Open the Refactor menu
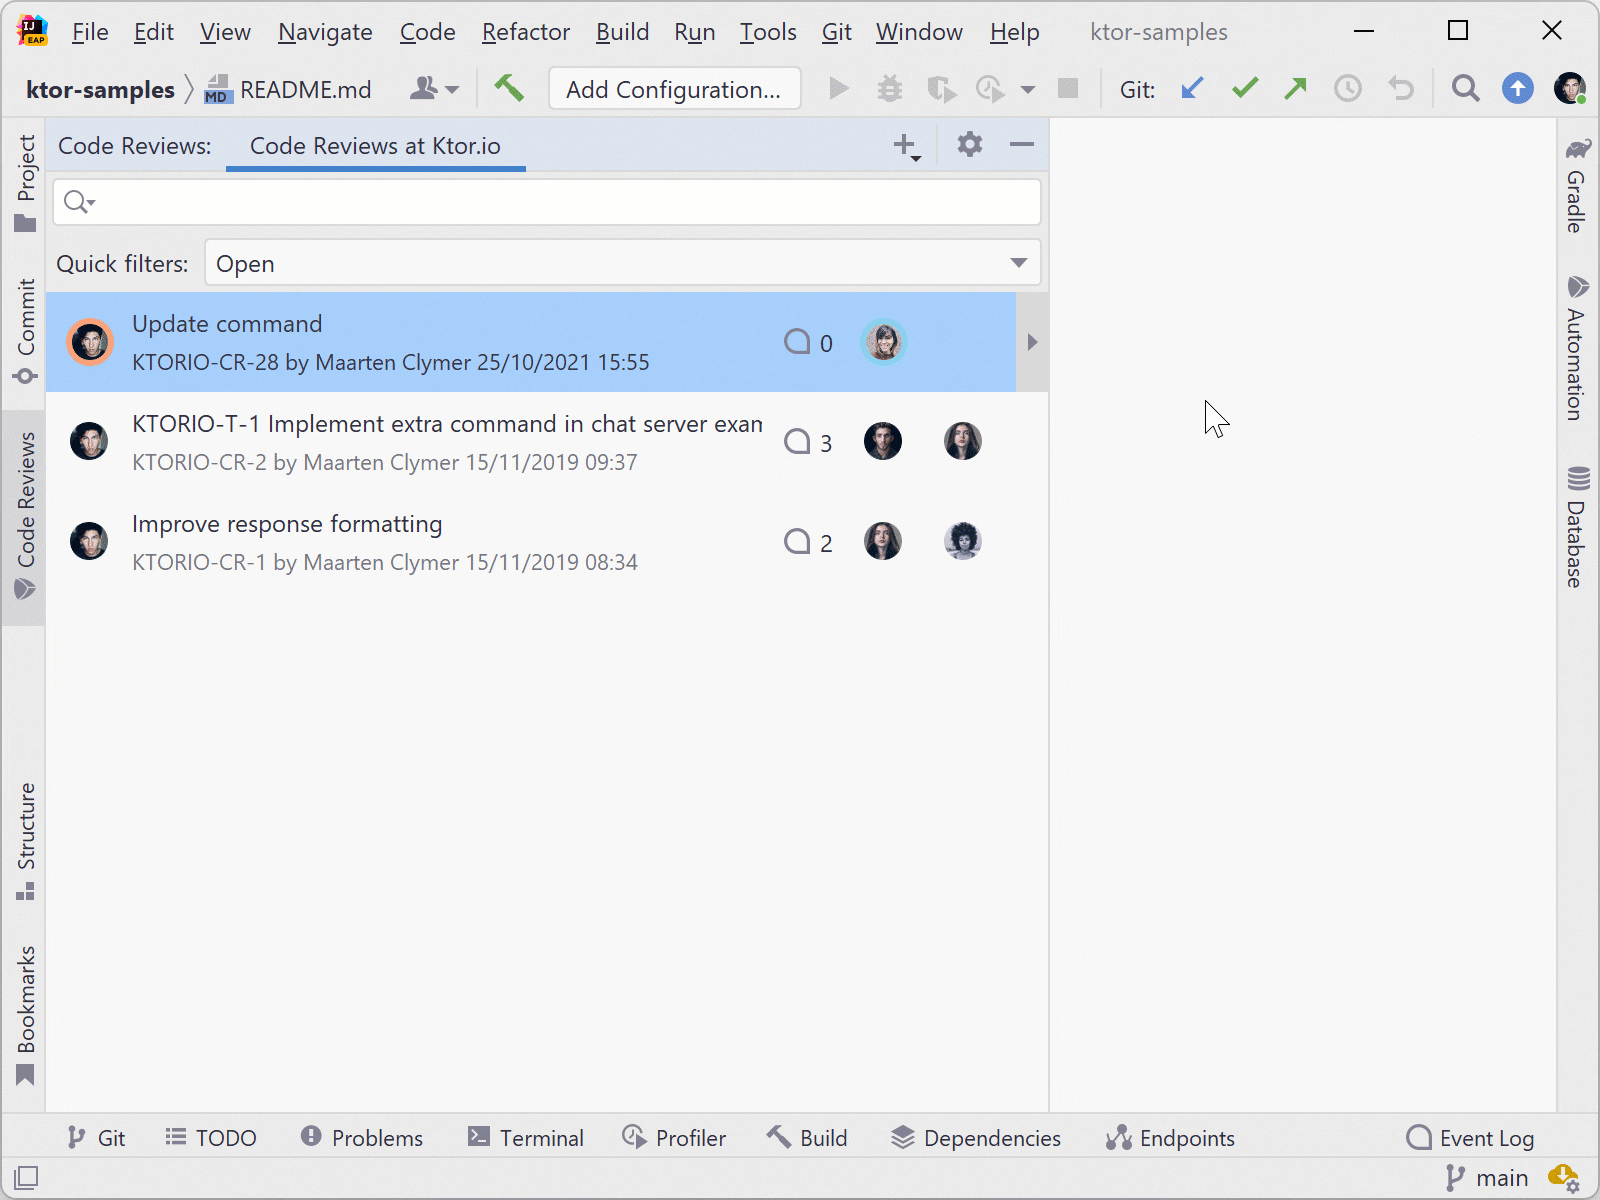 [x=525, y=31]
